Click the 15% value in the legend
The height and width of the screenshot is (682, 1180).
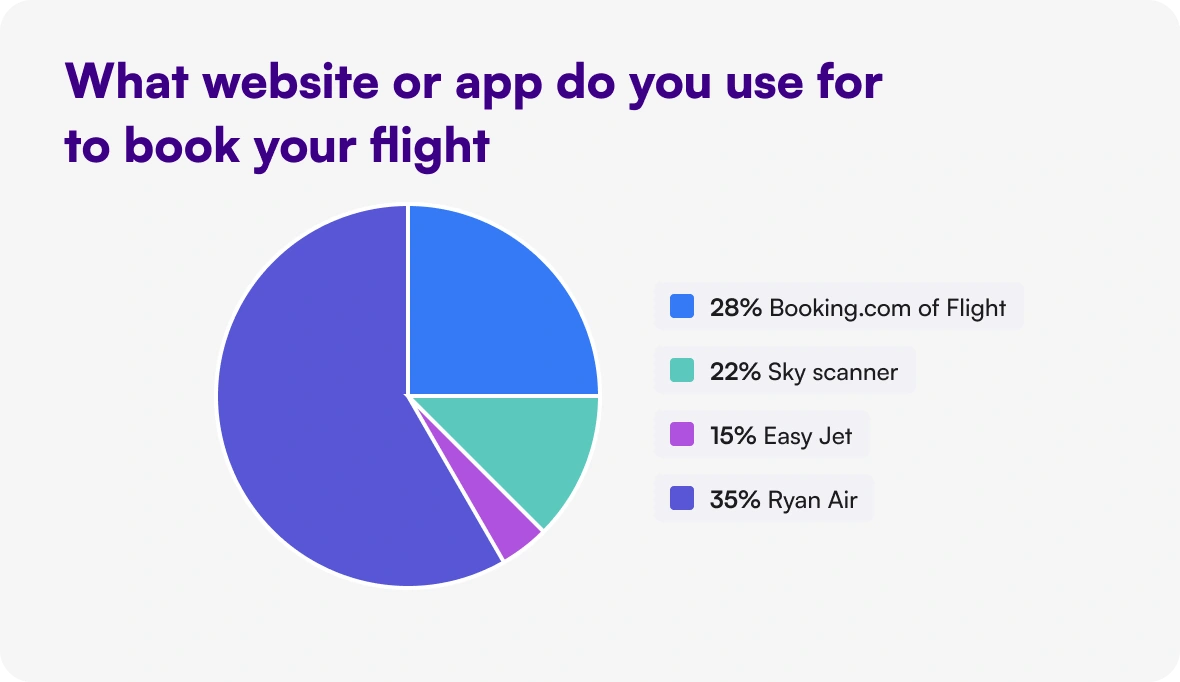(x=733, y=436)
